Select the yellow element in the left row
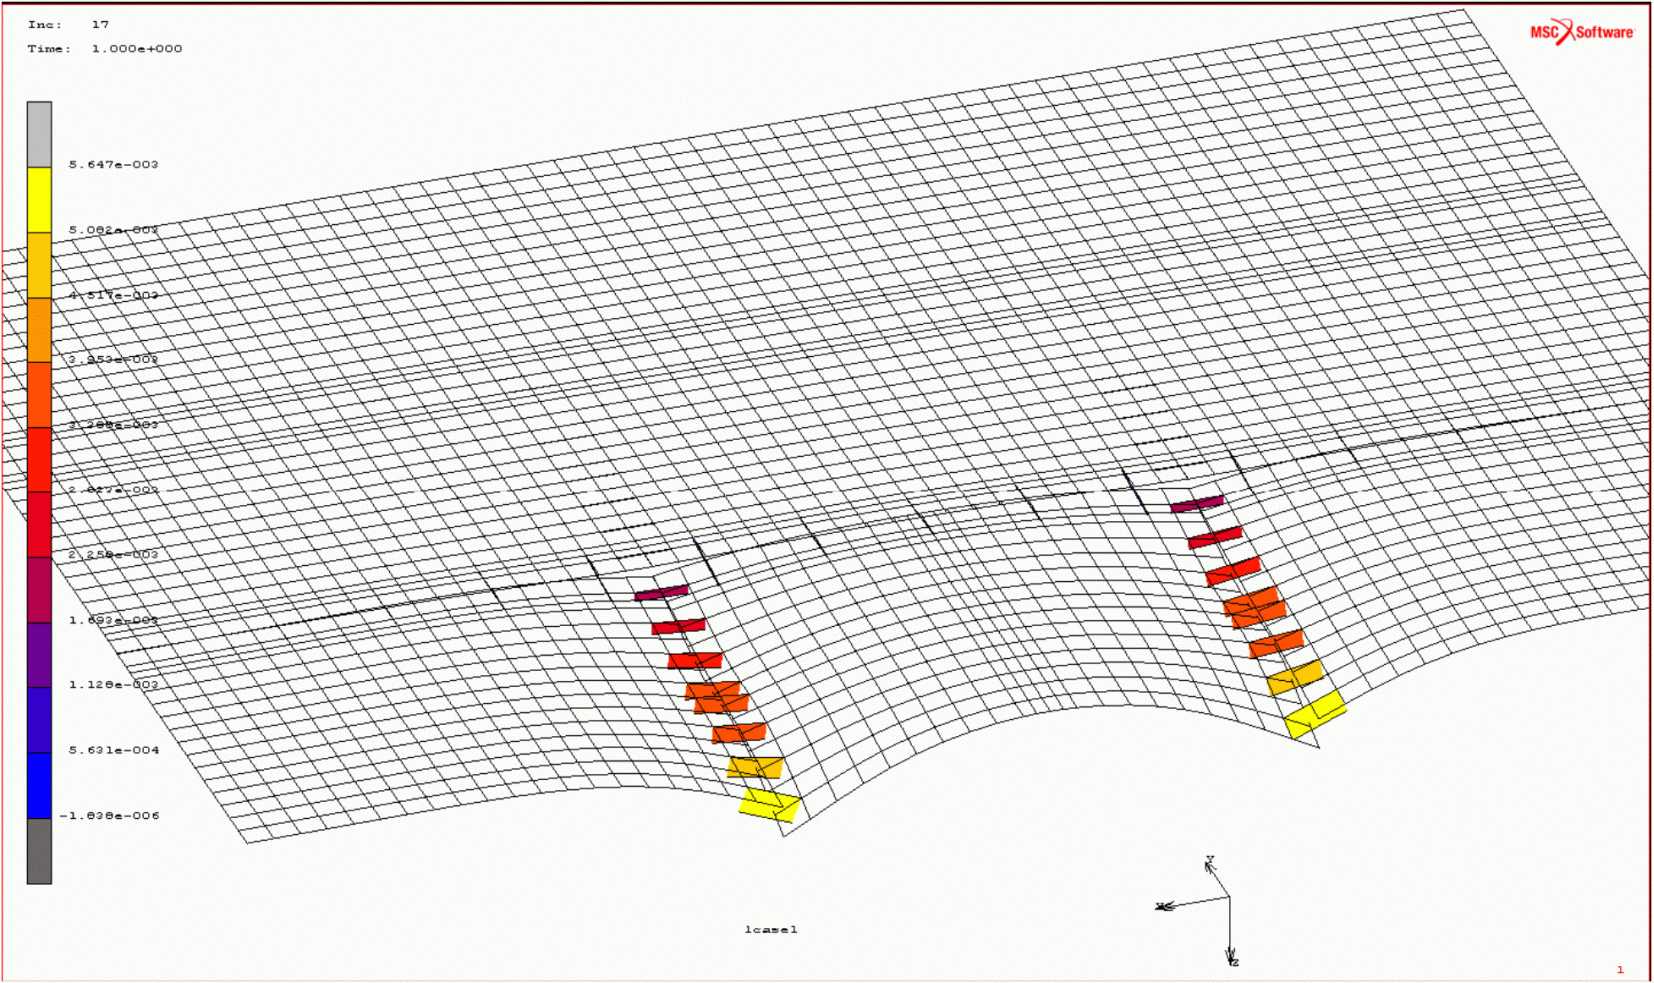The width and height of the screenshot is (1654, 983). coord(770,804)
